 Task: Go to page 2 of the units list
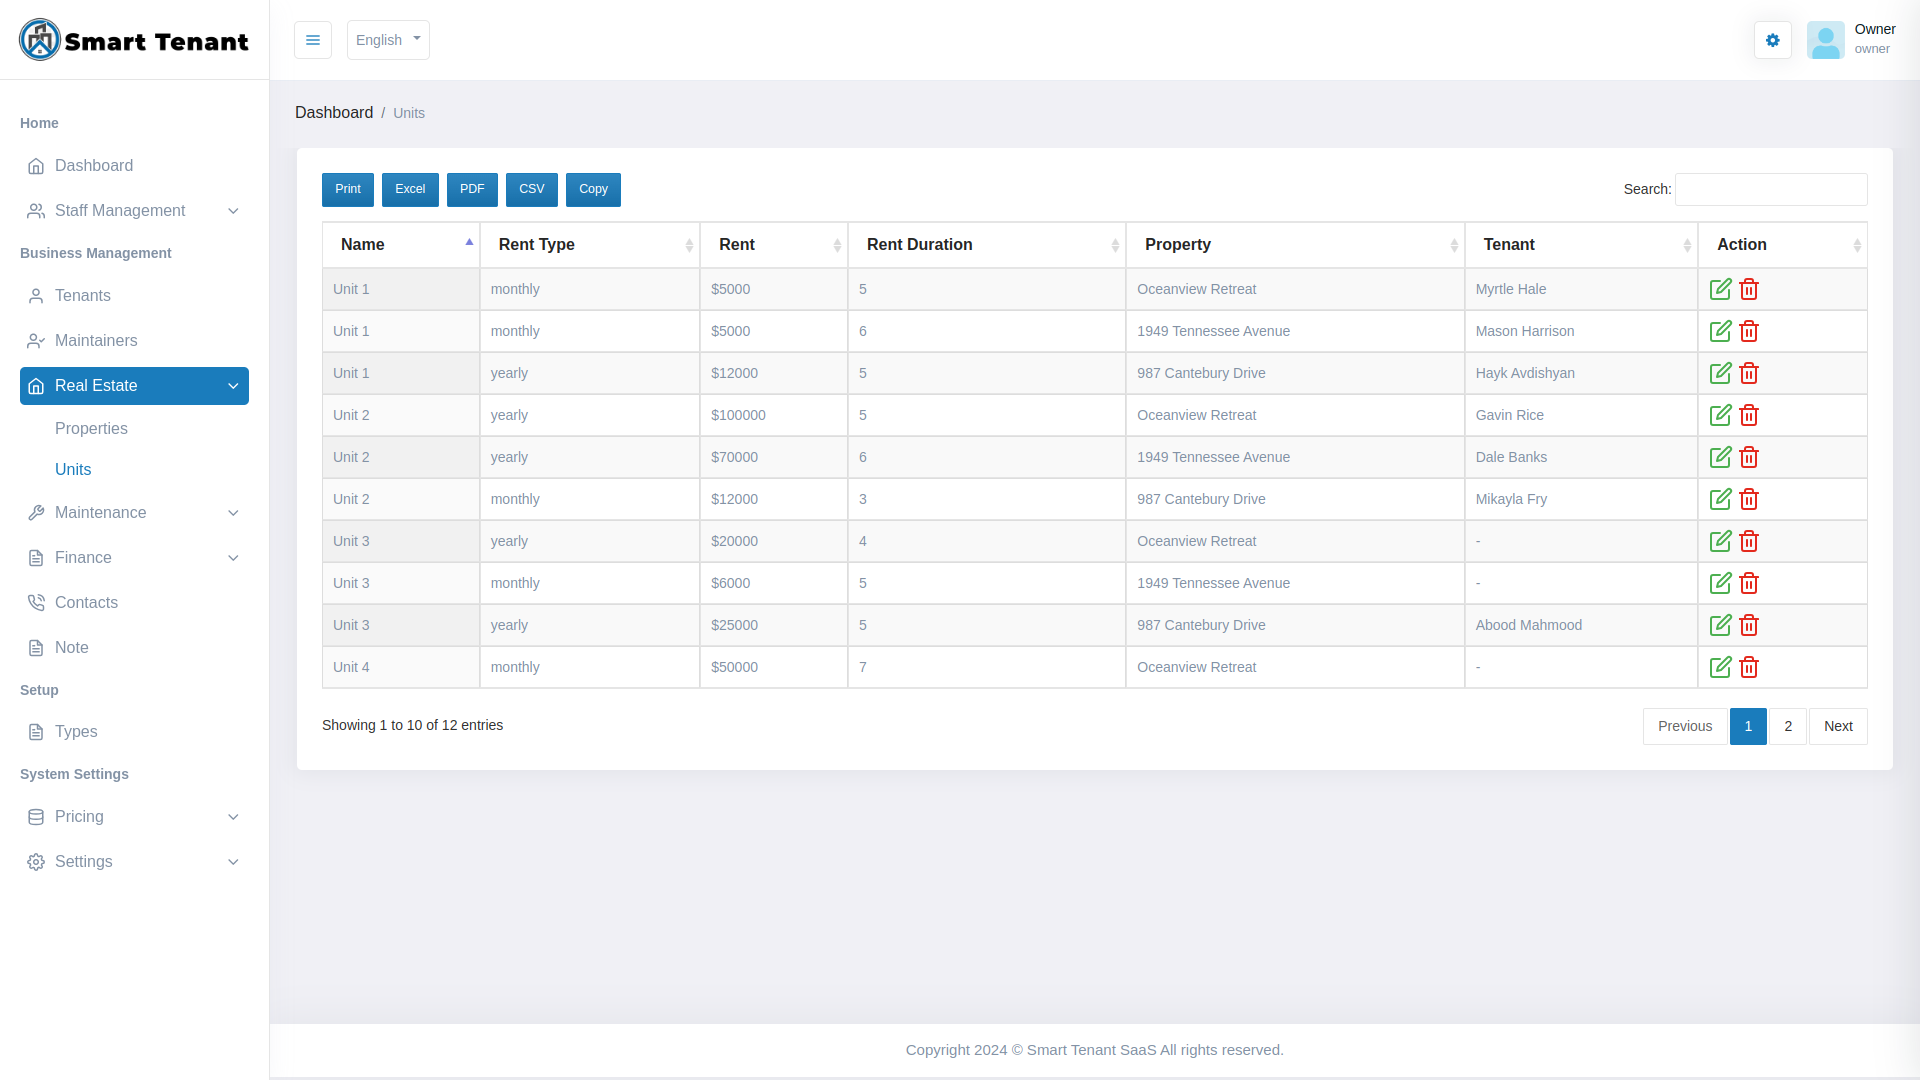tap(1787, 726)
